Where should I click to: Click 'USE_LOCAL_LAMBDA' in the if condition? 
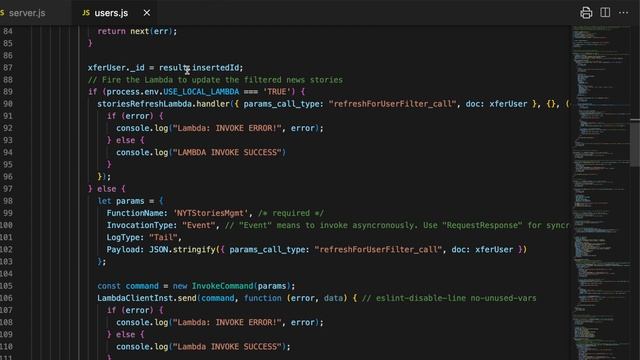tap(201, 92)
